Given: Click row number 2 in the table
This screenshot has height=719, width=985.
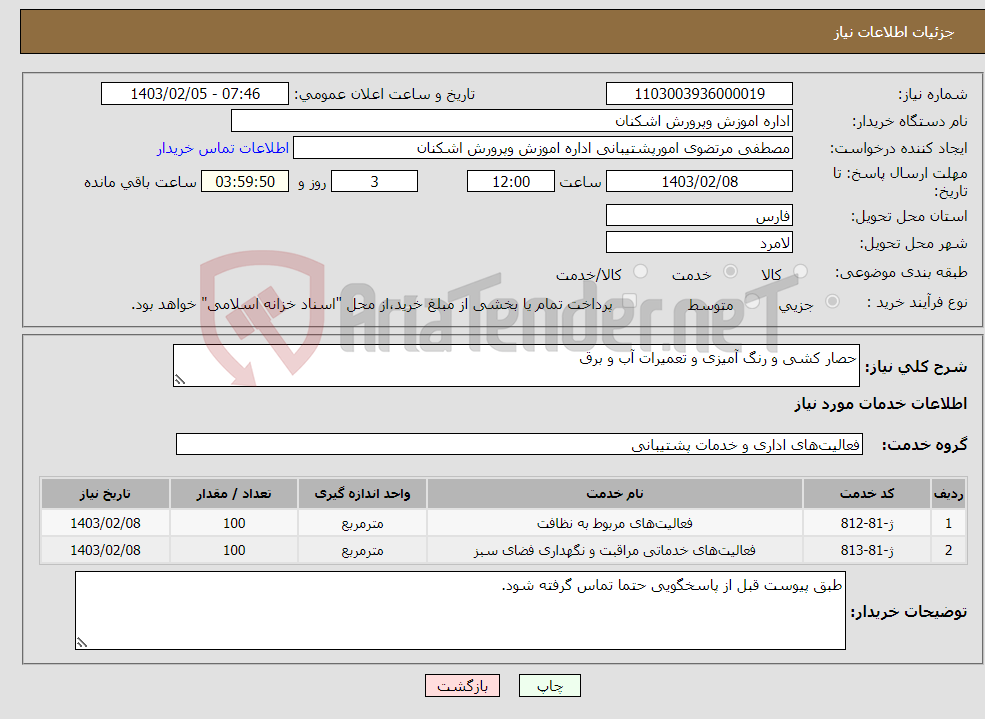Looking at the screenshot, I should (x=948, y=550).
